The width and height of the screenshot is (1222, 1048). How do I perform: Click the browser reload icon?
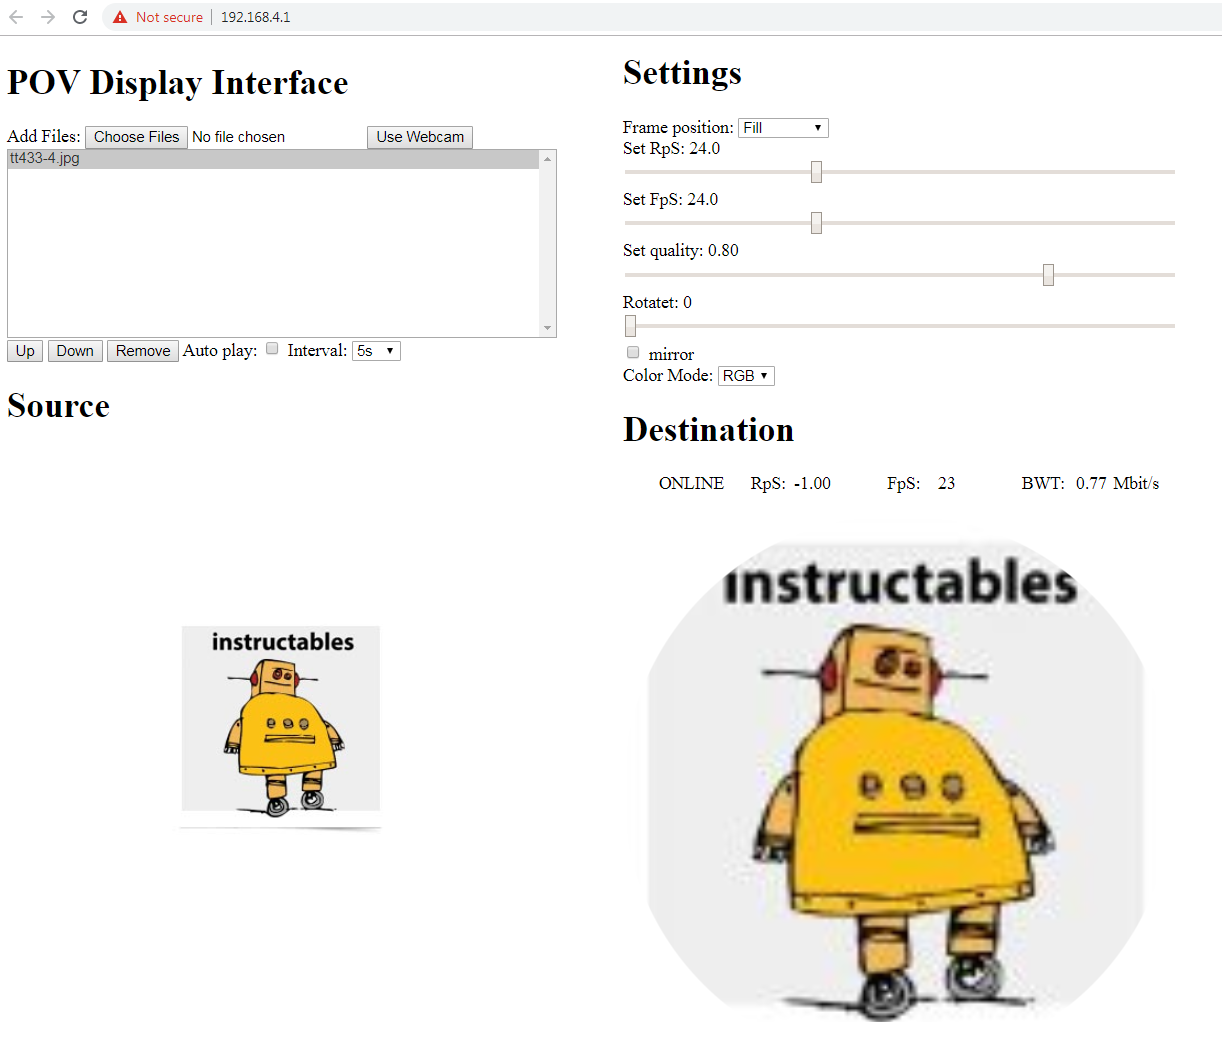point(79,16)
